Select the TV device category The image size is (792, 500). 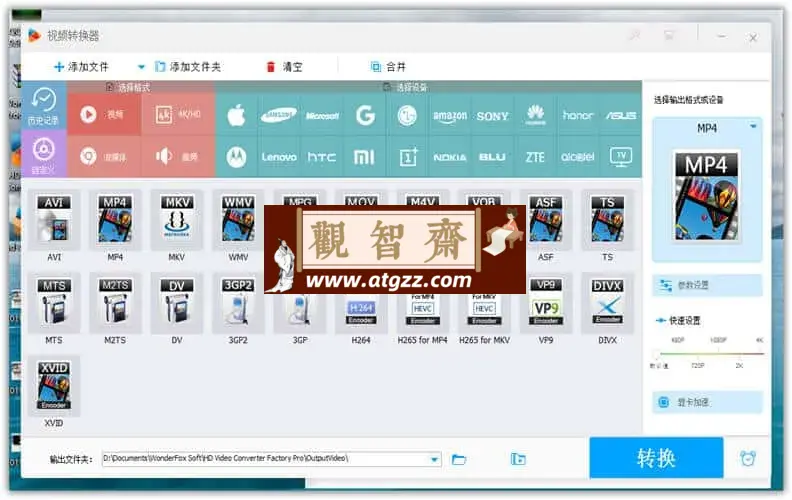coord(621,157)
